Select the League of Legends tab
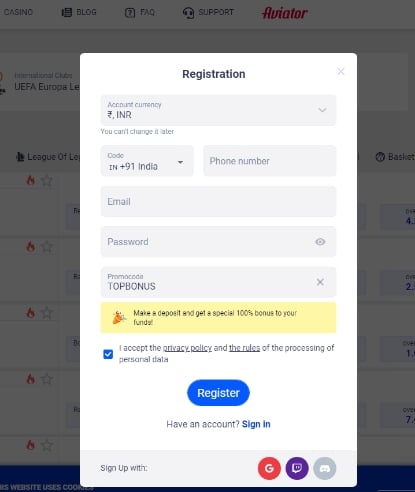 [48, 157]
